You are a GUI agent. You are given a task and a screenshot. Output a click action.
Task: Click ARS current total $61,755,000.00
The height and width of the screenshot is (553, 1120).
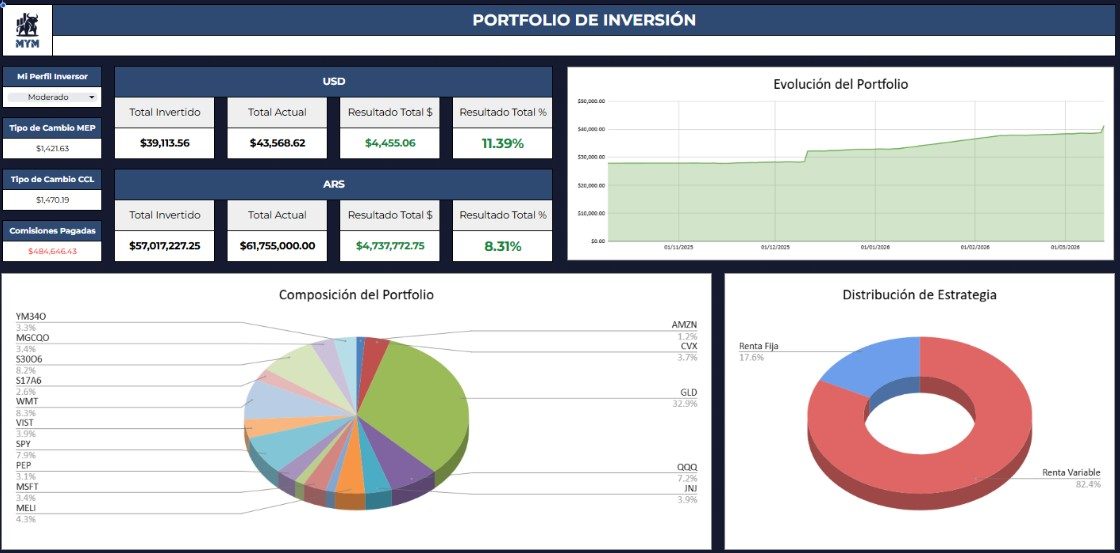[x=277, y=246]
